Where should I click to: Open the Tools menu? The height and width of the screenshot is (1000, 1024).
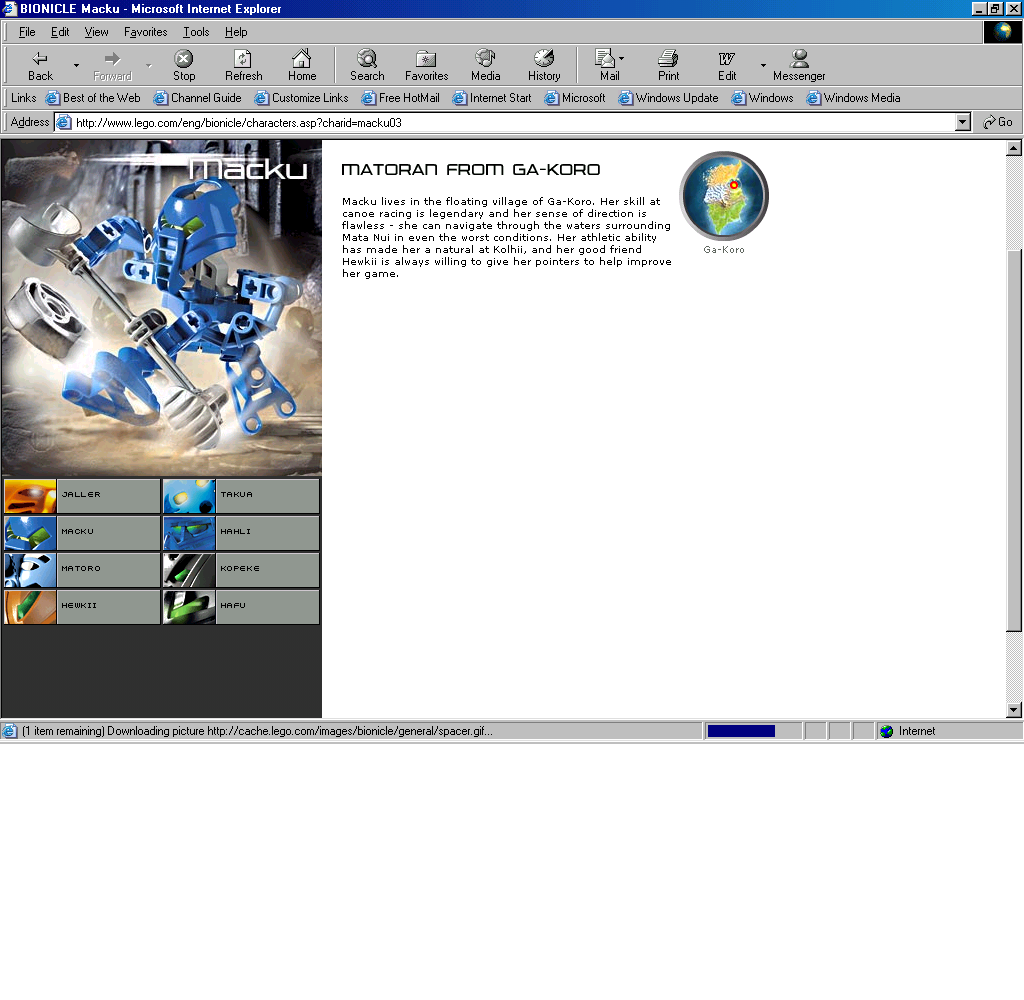click(196, 32)
